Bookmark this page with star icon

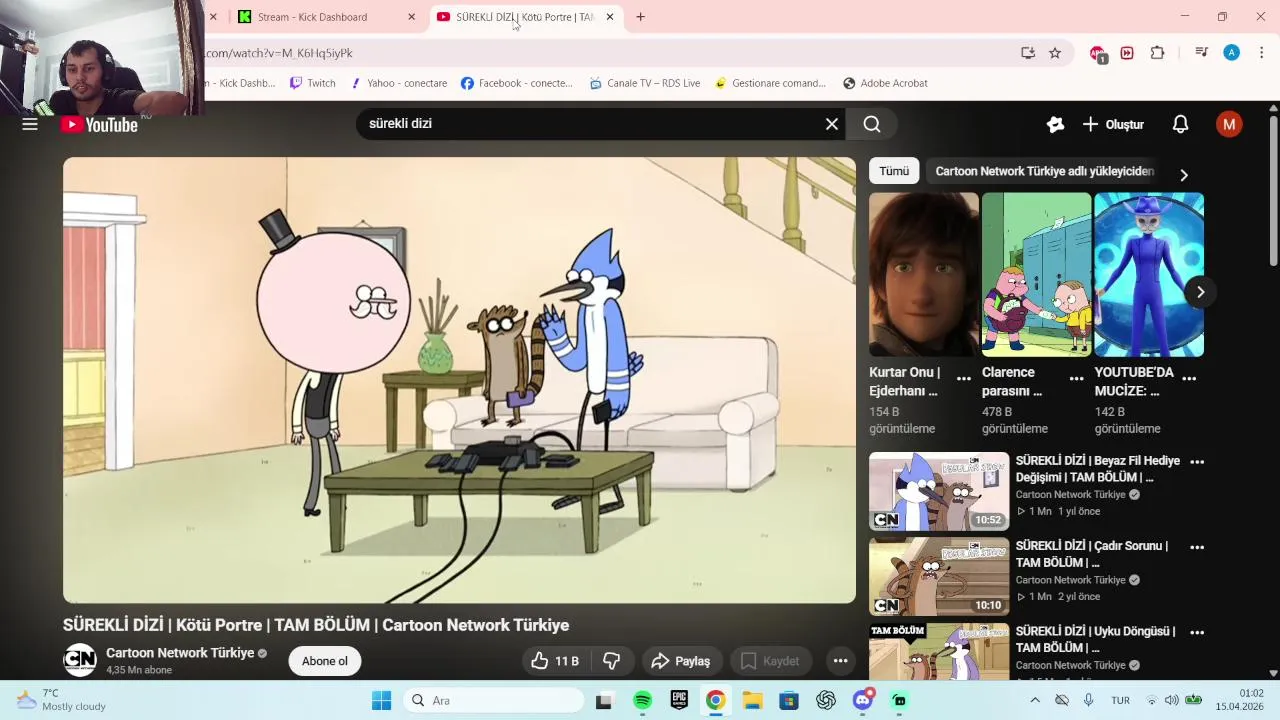[x=1055, y=53]
